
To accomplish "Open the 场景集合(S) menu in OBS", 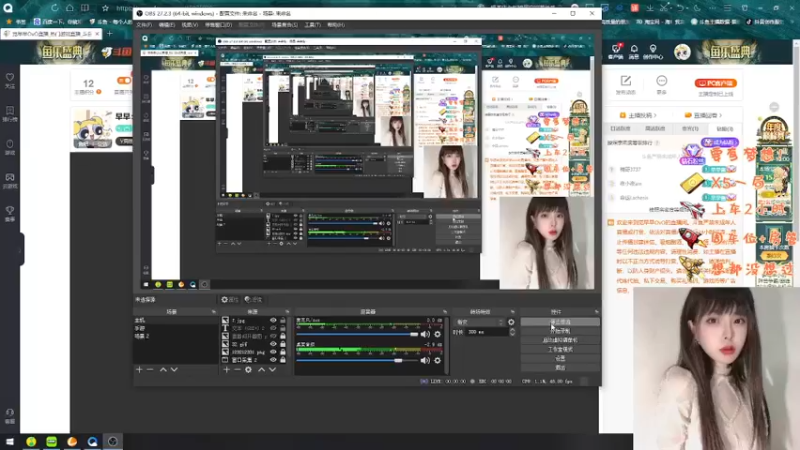I will coord(285,24).
